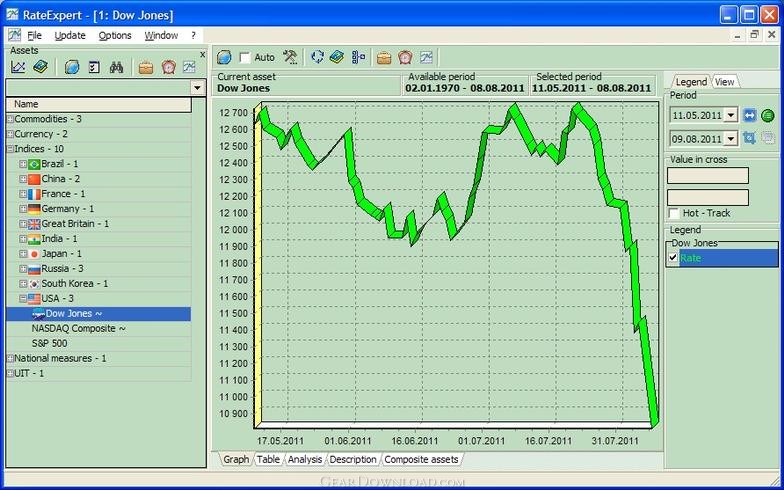Select Great Britain - 1 in the tree
This screenshot has height=490, width=784.
(x=75, y=224)
